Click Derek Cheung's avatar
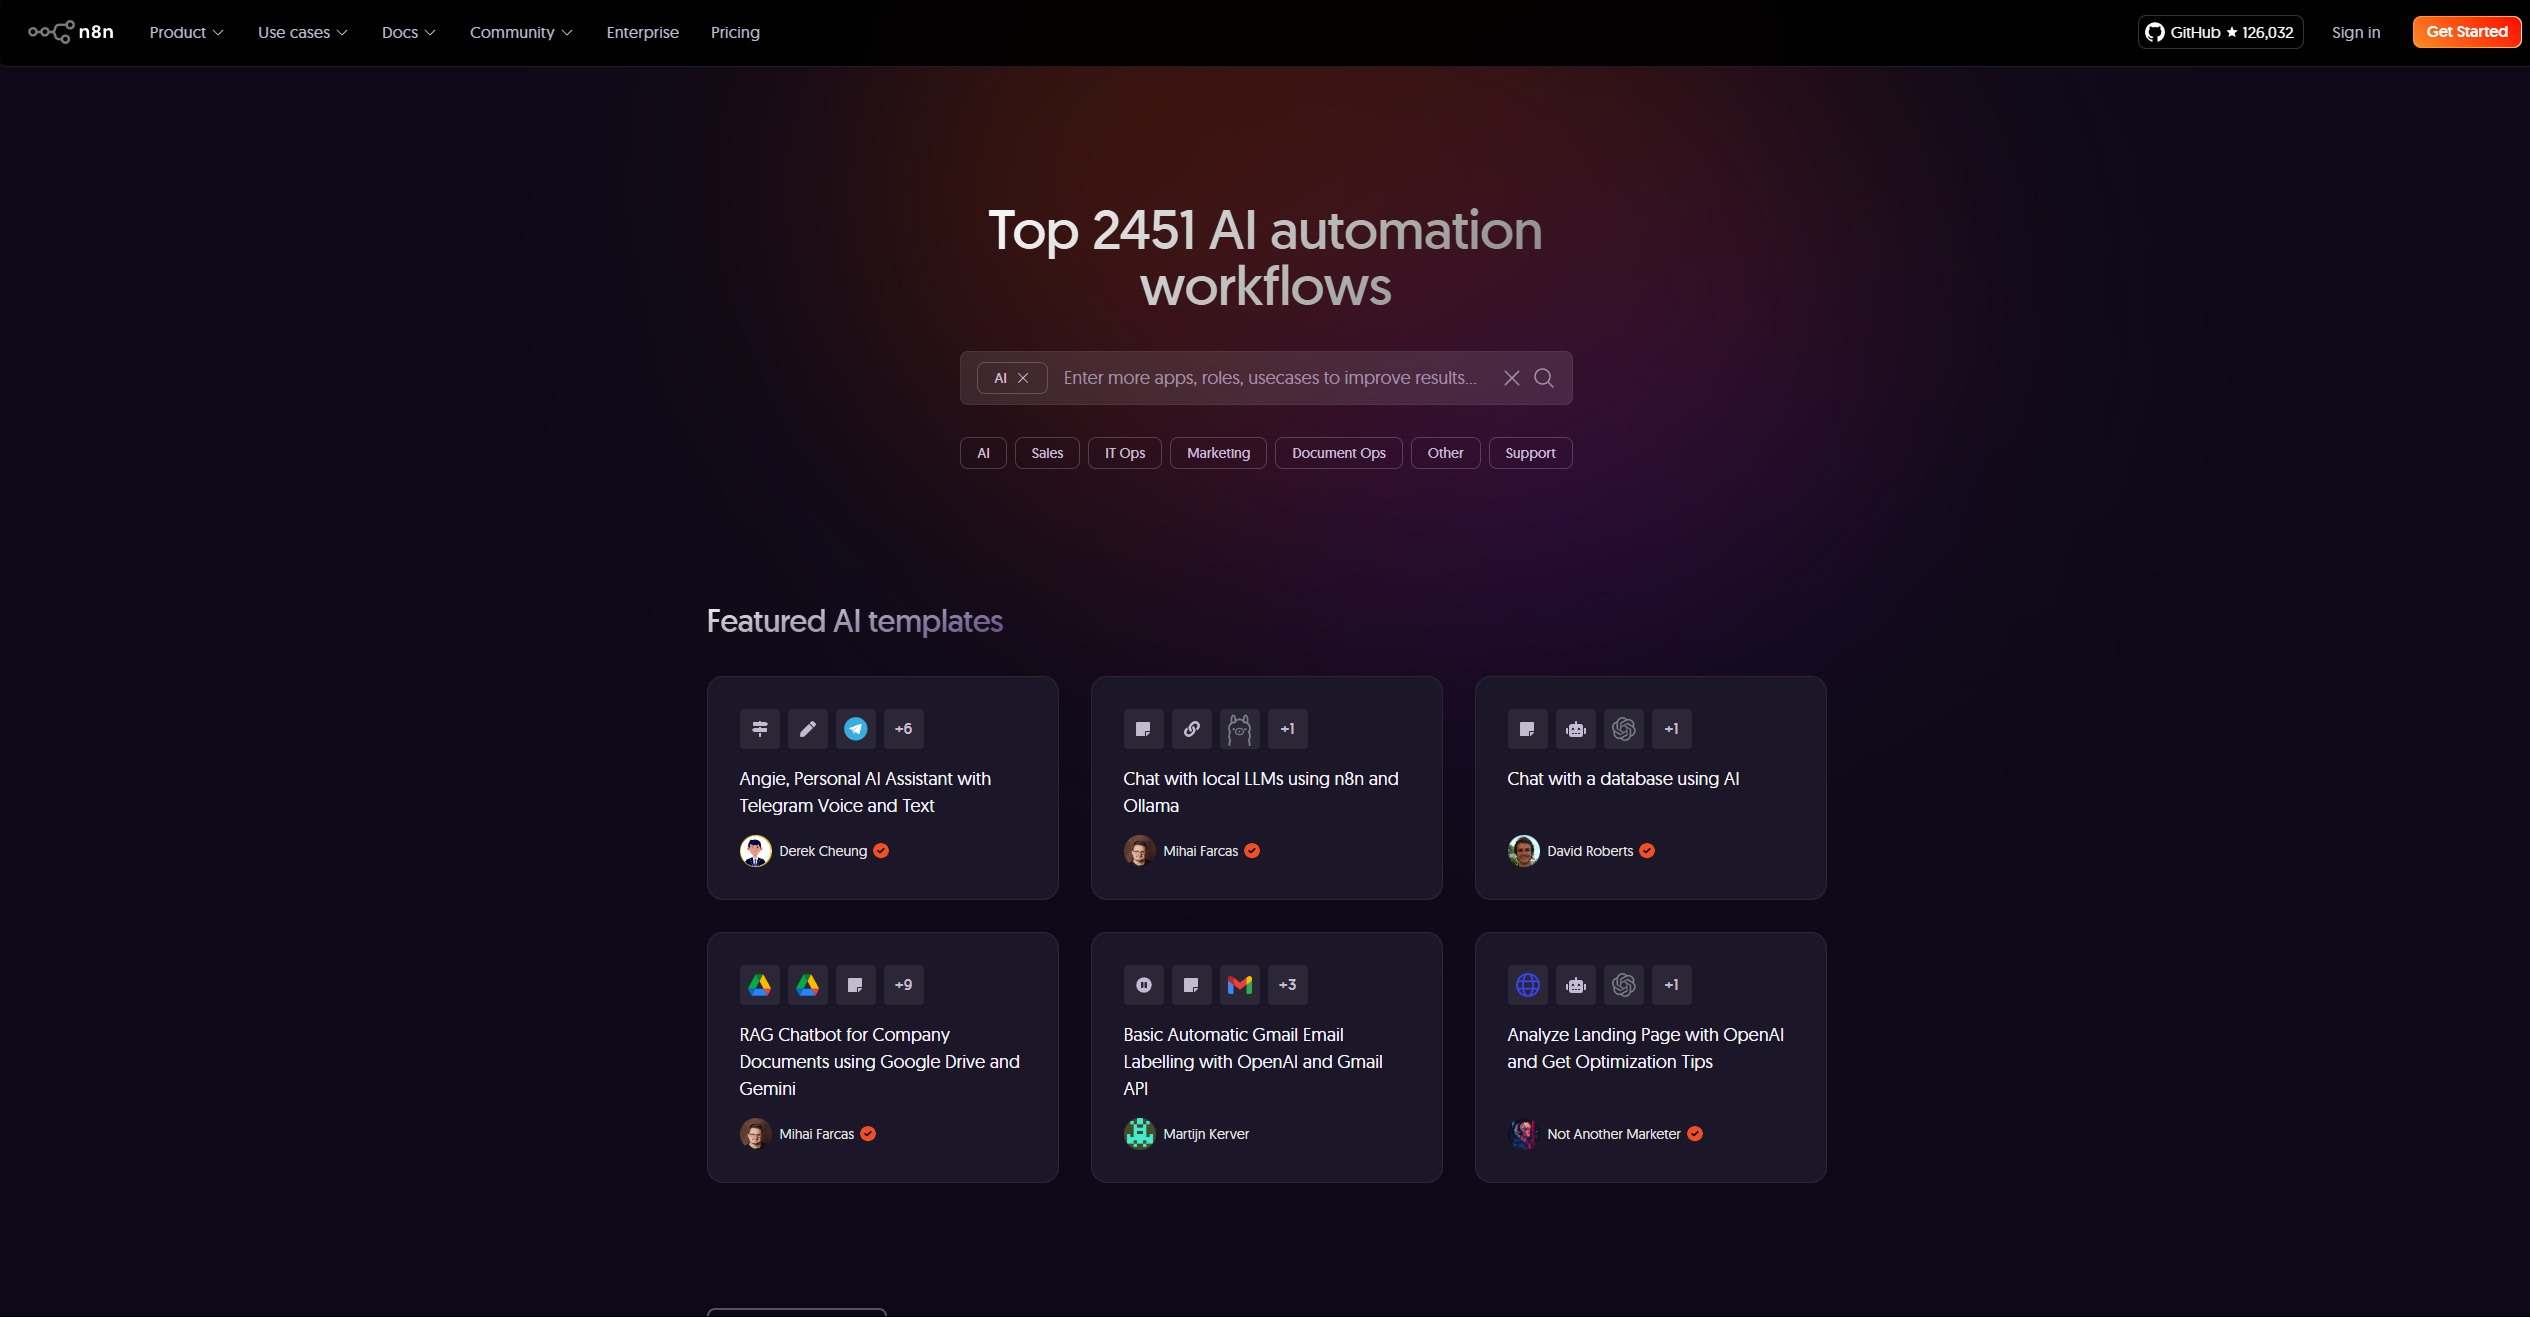Screen dimensions: 2530x1317 pyautogui.click(x=756, y=851)
